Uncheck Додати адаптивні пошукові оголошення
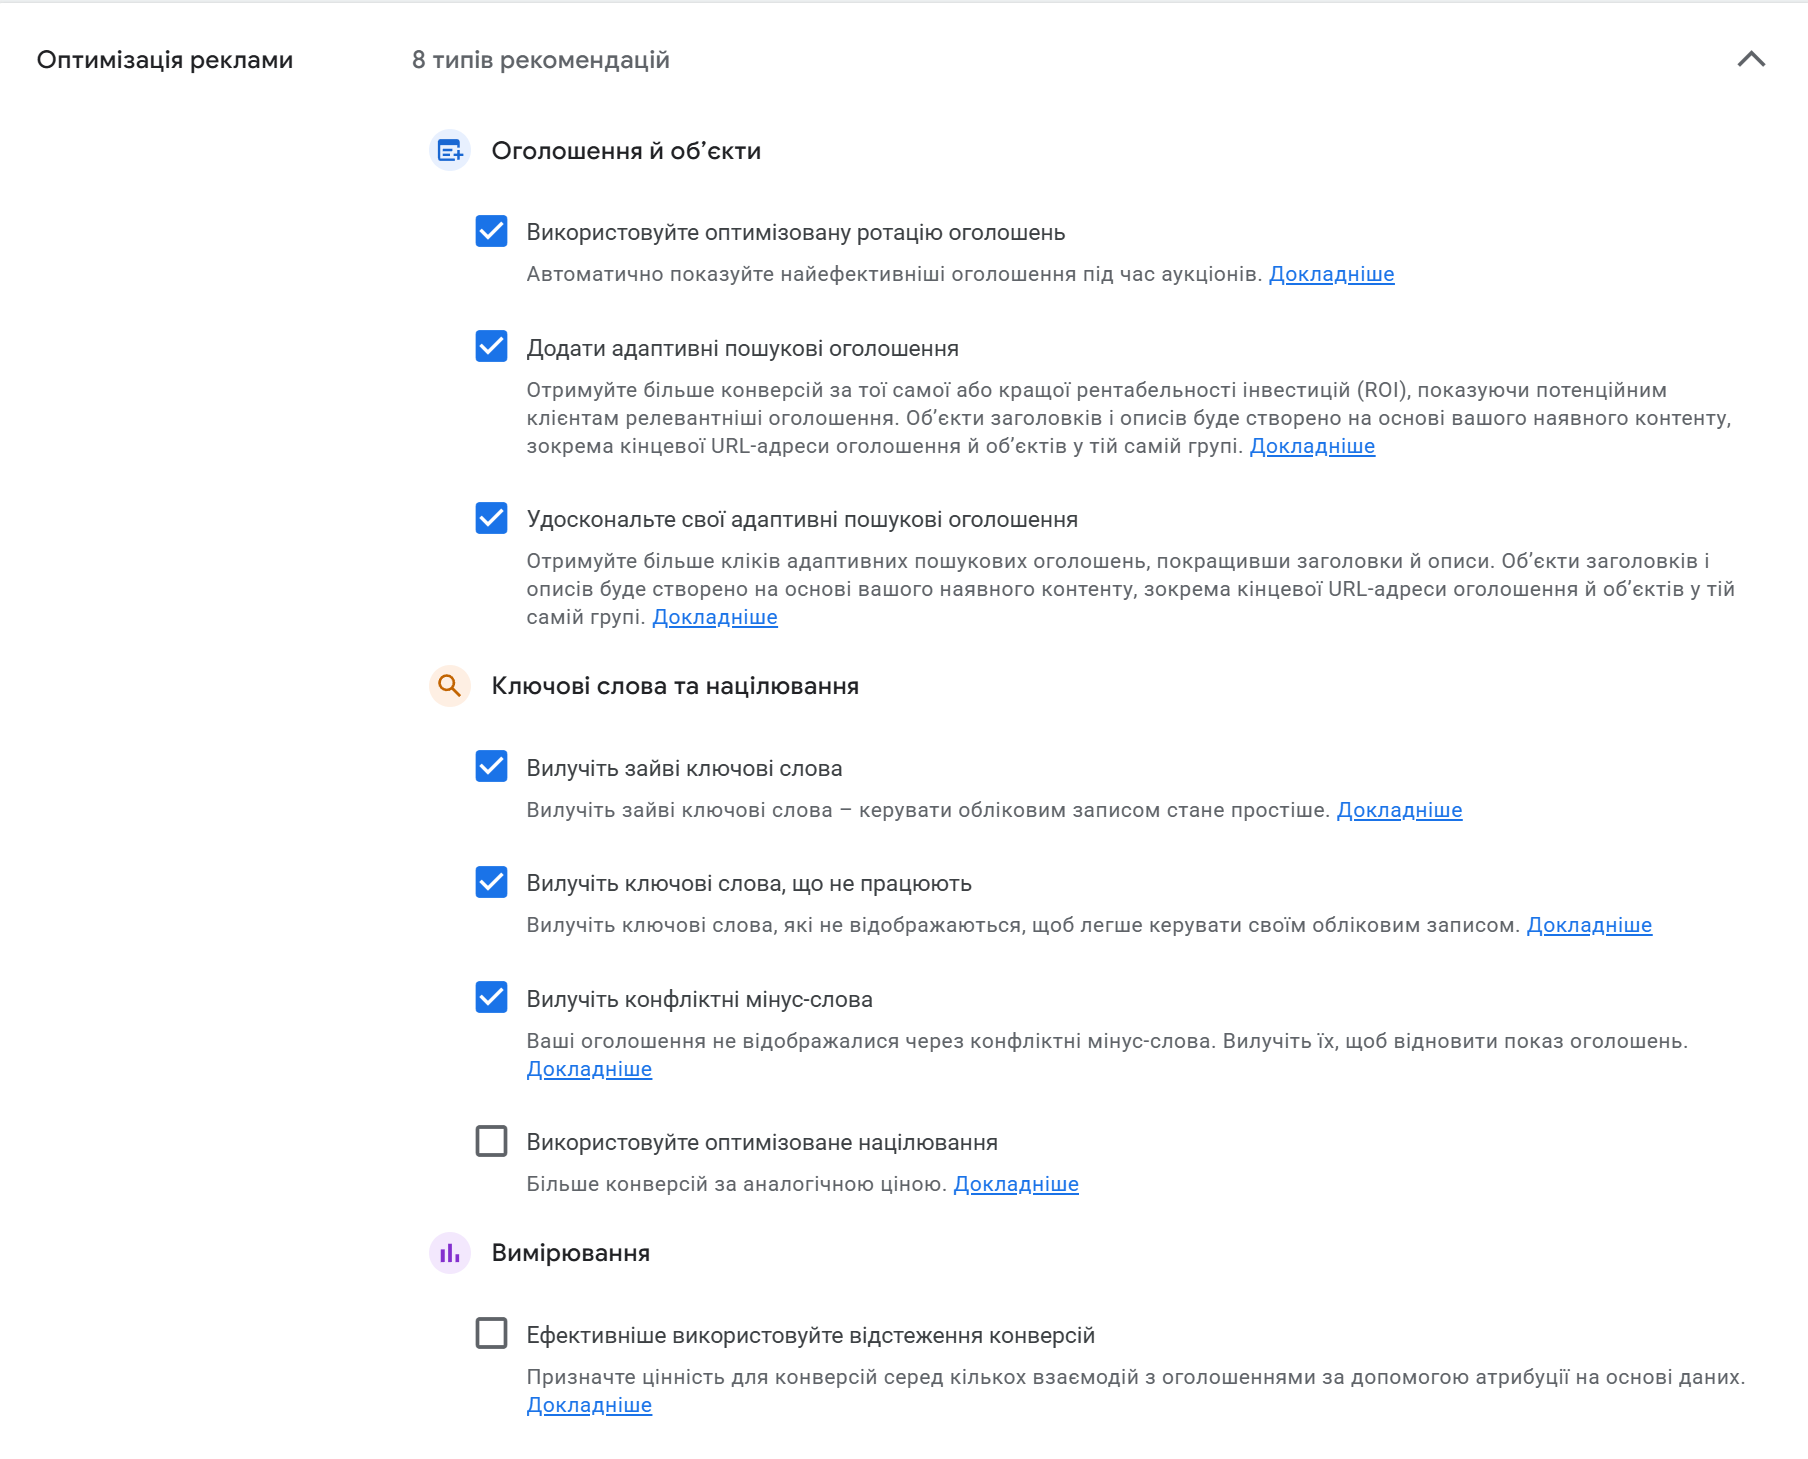1808x1459 pixels. [x=491, y=347]
